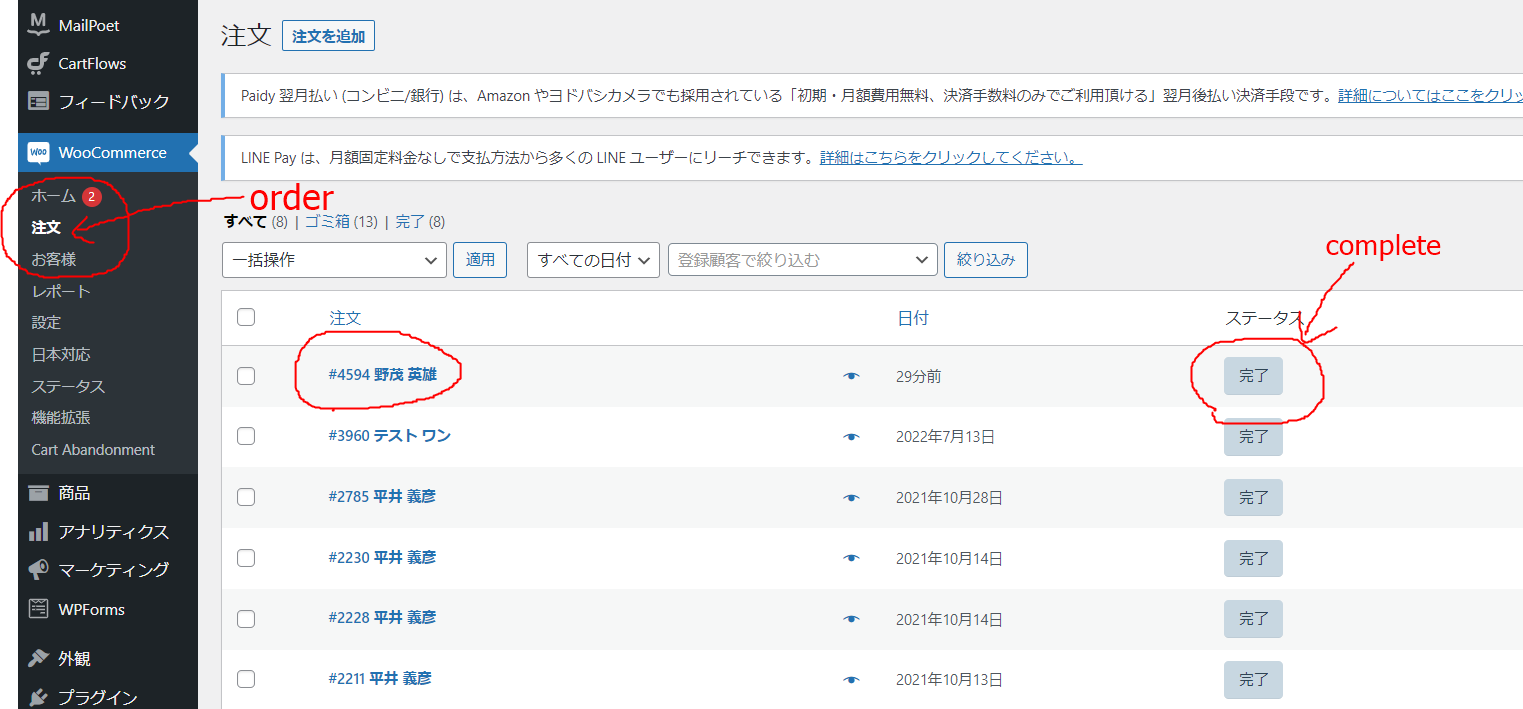Click the 適用 apply button
The height and width of the screenshot is (709, 1523).
[480, 260]
